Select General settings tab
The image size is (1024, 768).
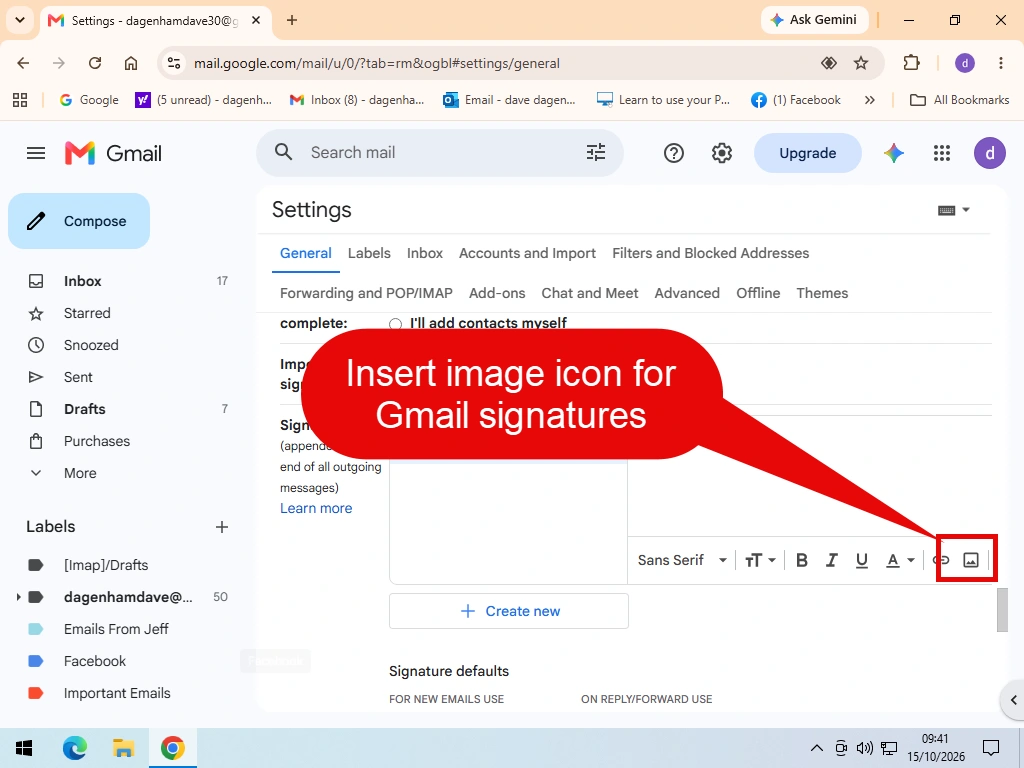click(306, 253)
